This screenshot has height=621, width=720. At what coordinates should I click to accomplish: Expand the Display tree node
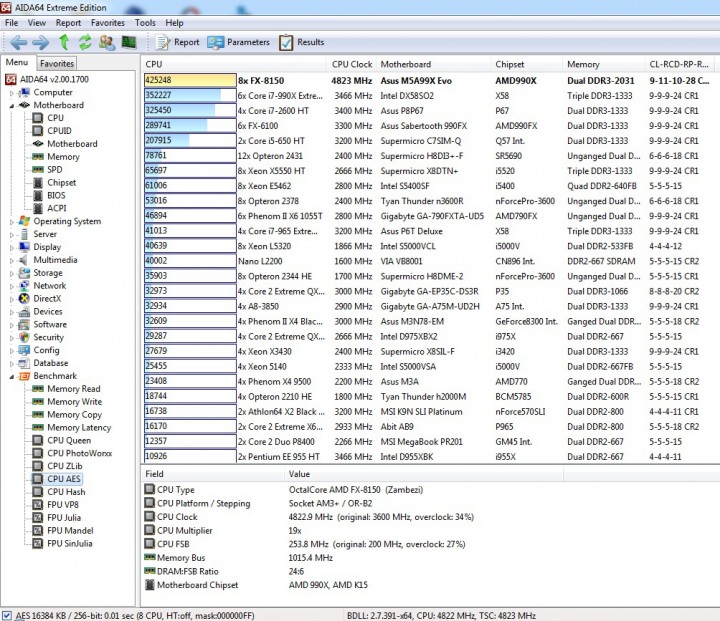(12, 248)
